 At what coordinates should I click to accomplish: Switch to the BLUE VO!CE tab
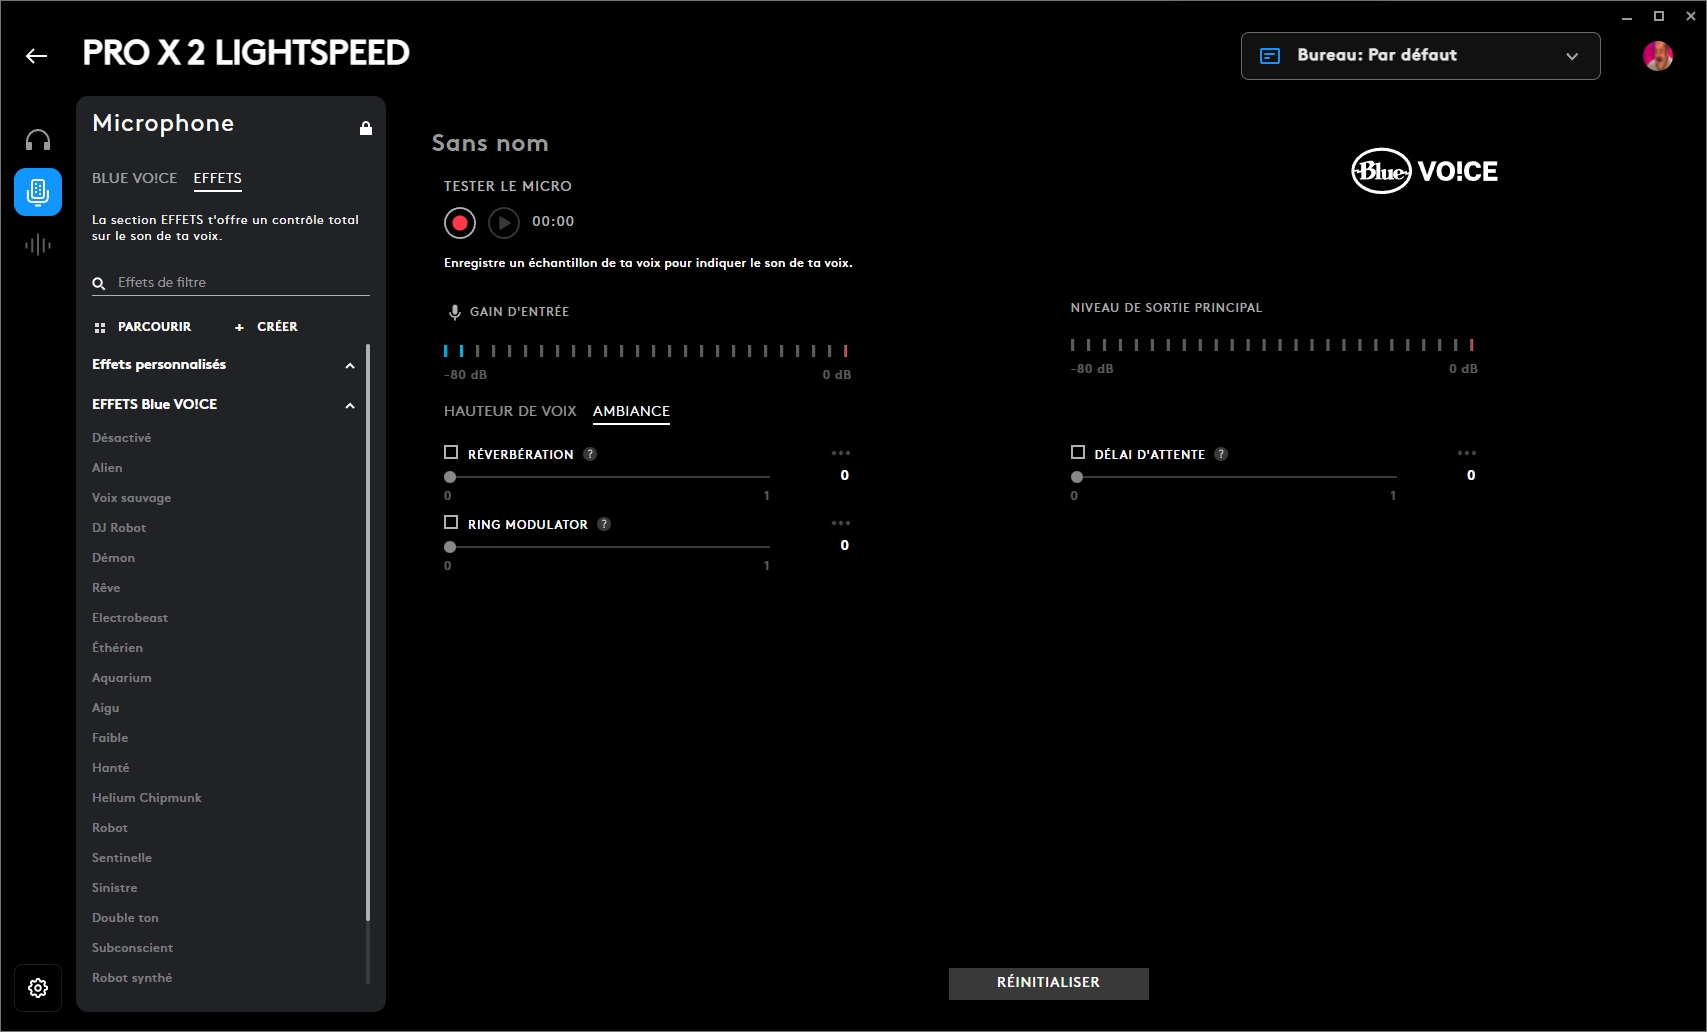tap(134, 178)
